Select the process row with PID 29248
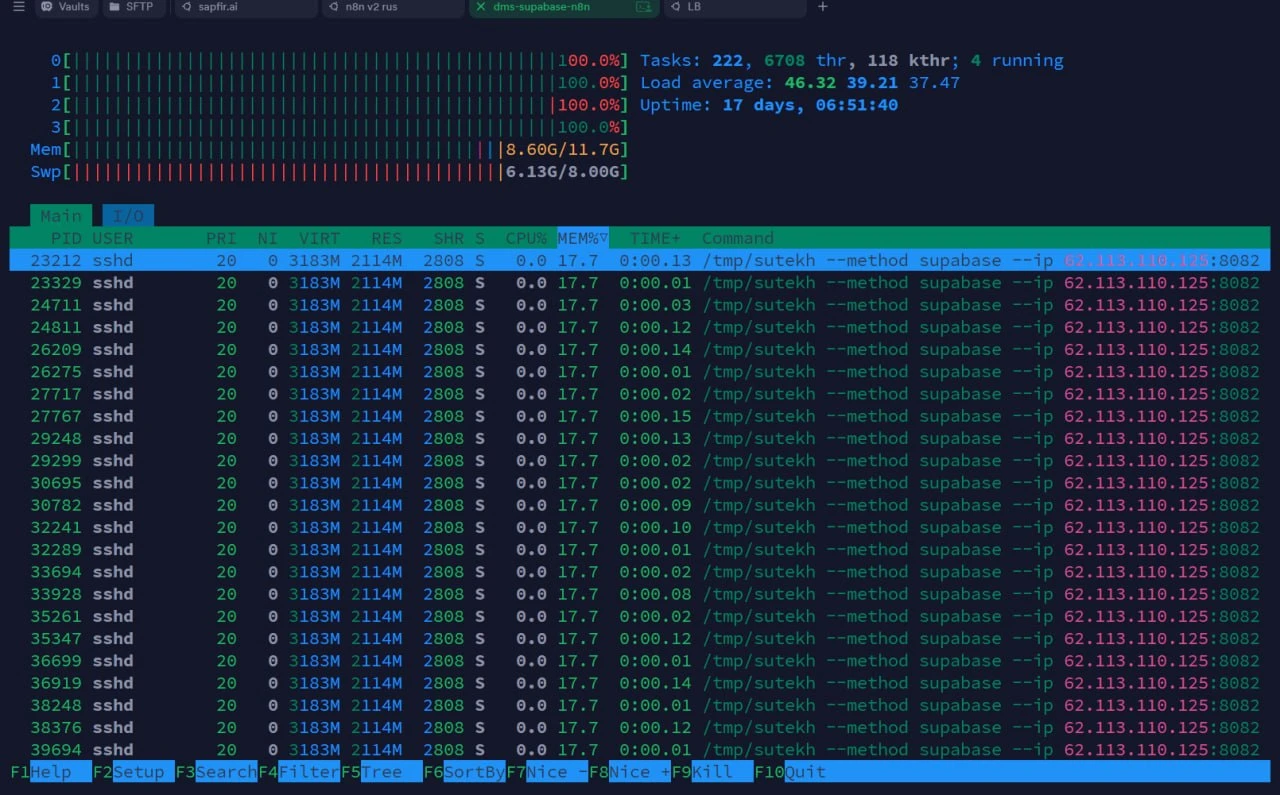The width and height of the screenshot is (1280, 795). (640, 438)
